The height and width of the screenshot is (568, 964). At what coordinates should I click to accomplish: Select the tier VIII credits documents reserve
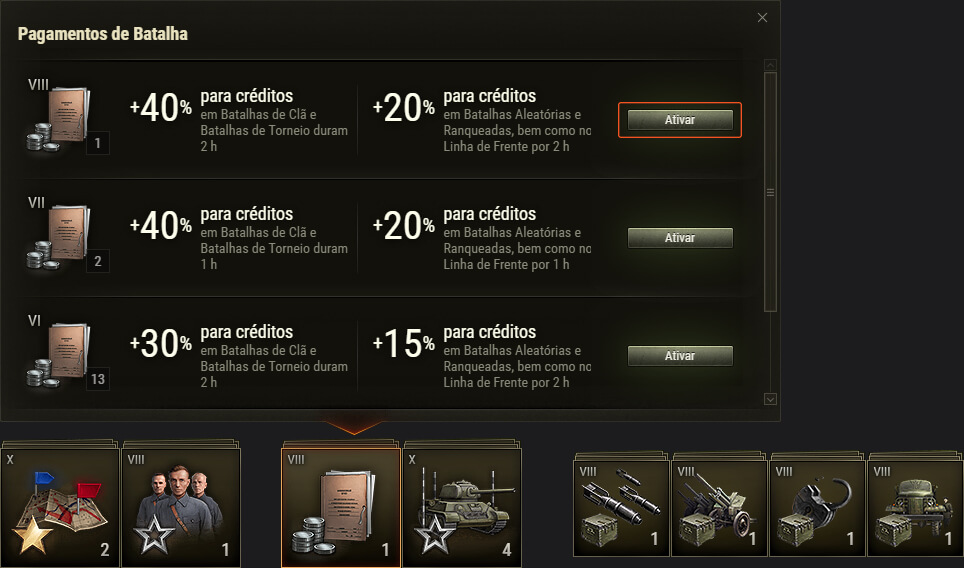tap(341, 508)
